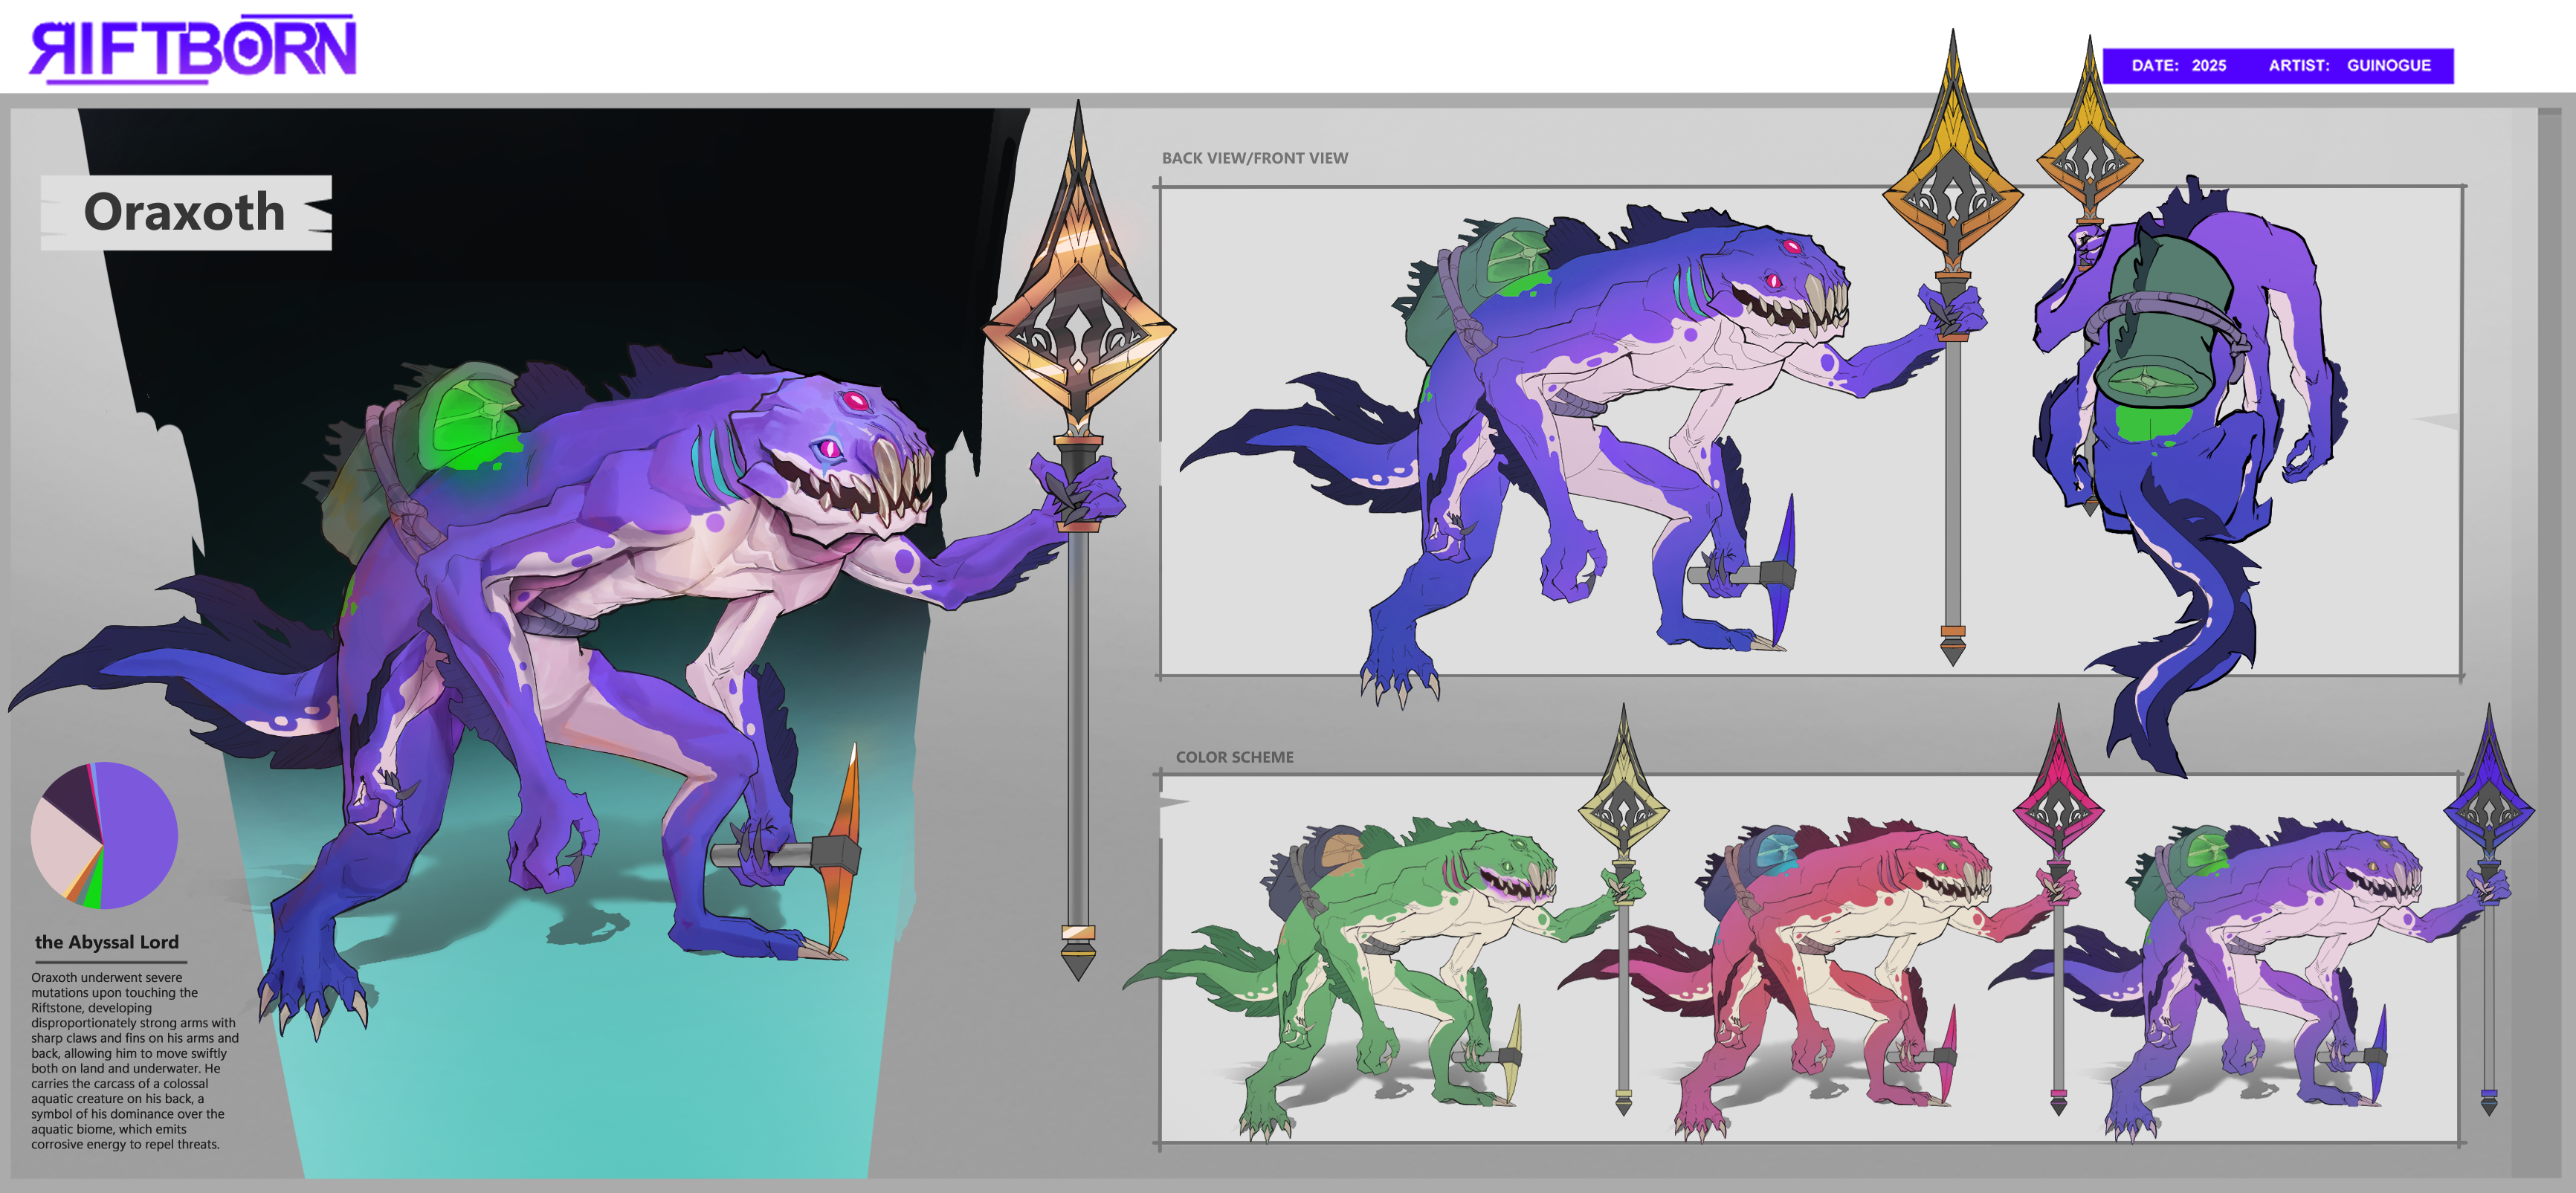Click the BACK VIEW/FRONT VIEW label
The image size is (2576, 1193).
1254,158
